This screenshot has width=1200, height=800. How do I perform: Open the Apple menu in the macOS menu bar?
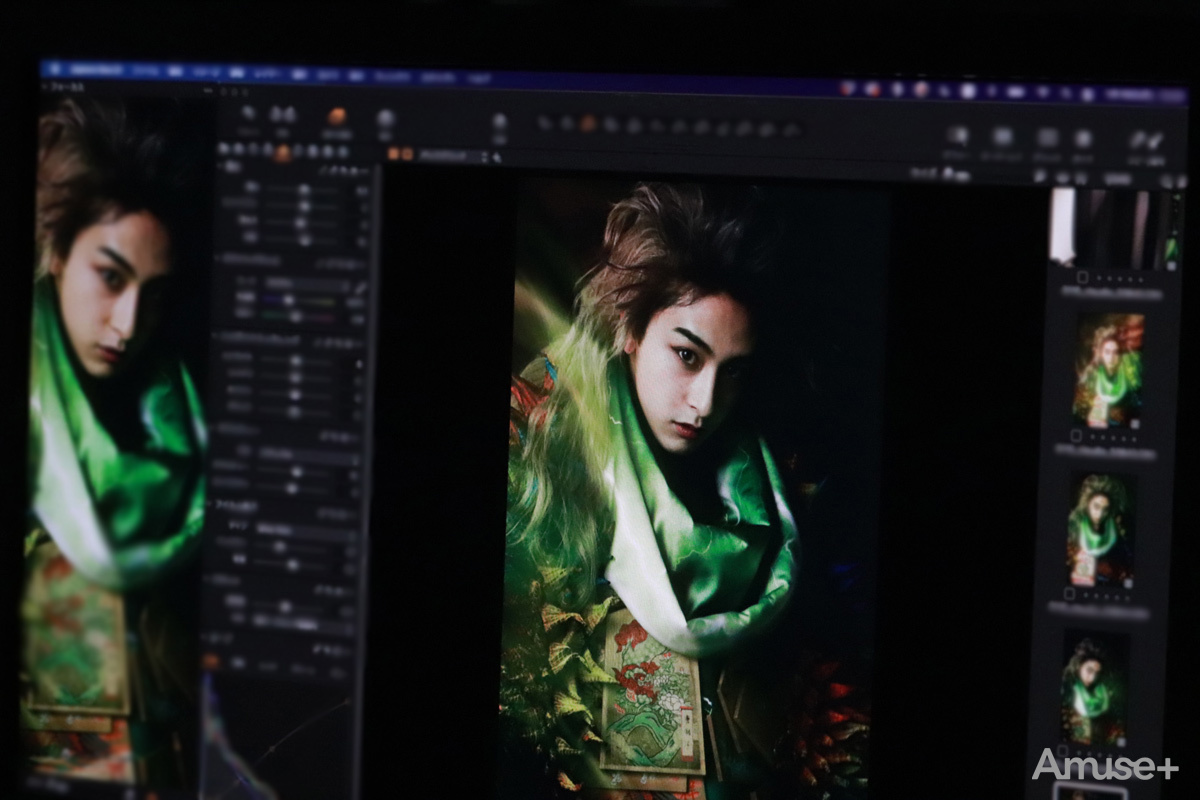coord(53,69)
